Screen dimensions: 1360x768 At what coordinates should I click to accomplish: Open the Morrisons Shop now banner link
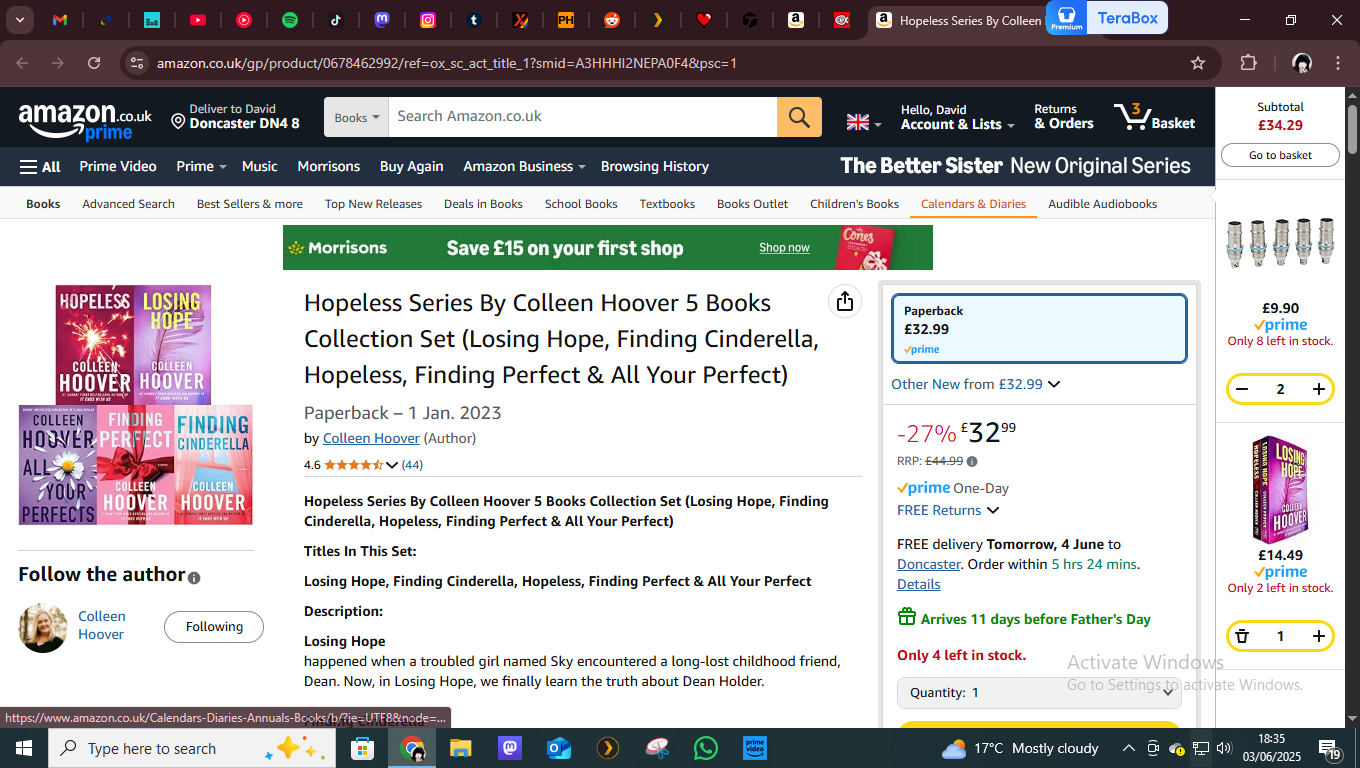784,247
